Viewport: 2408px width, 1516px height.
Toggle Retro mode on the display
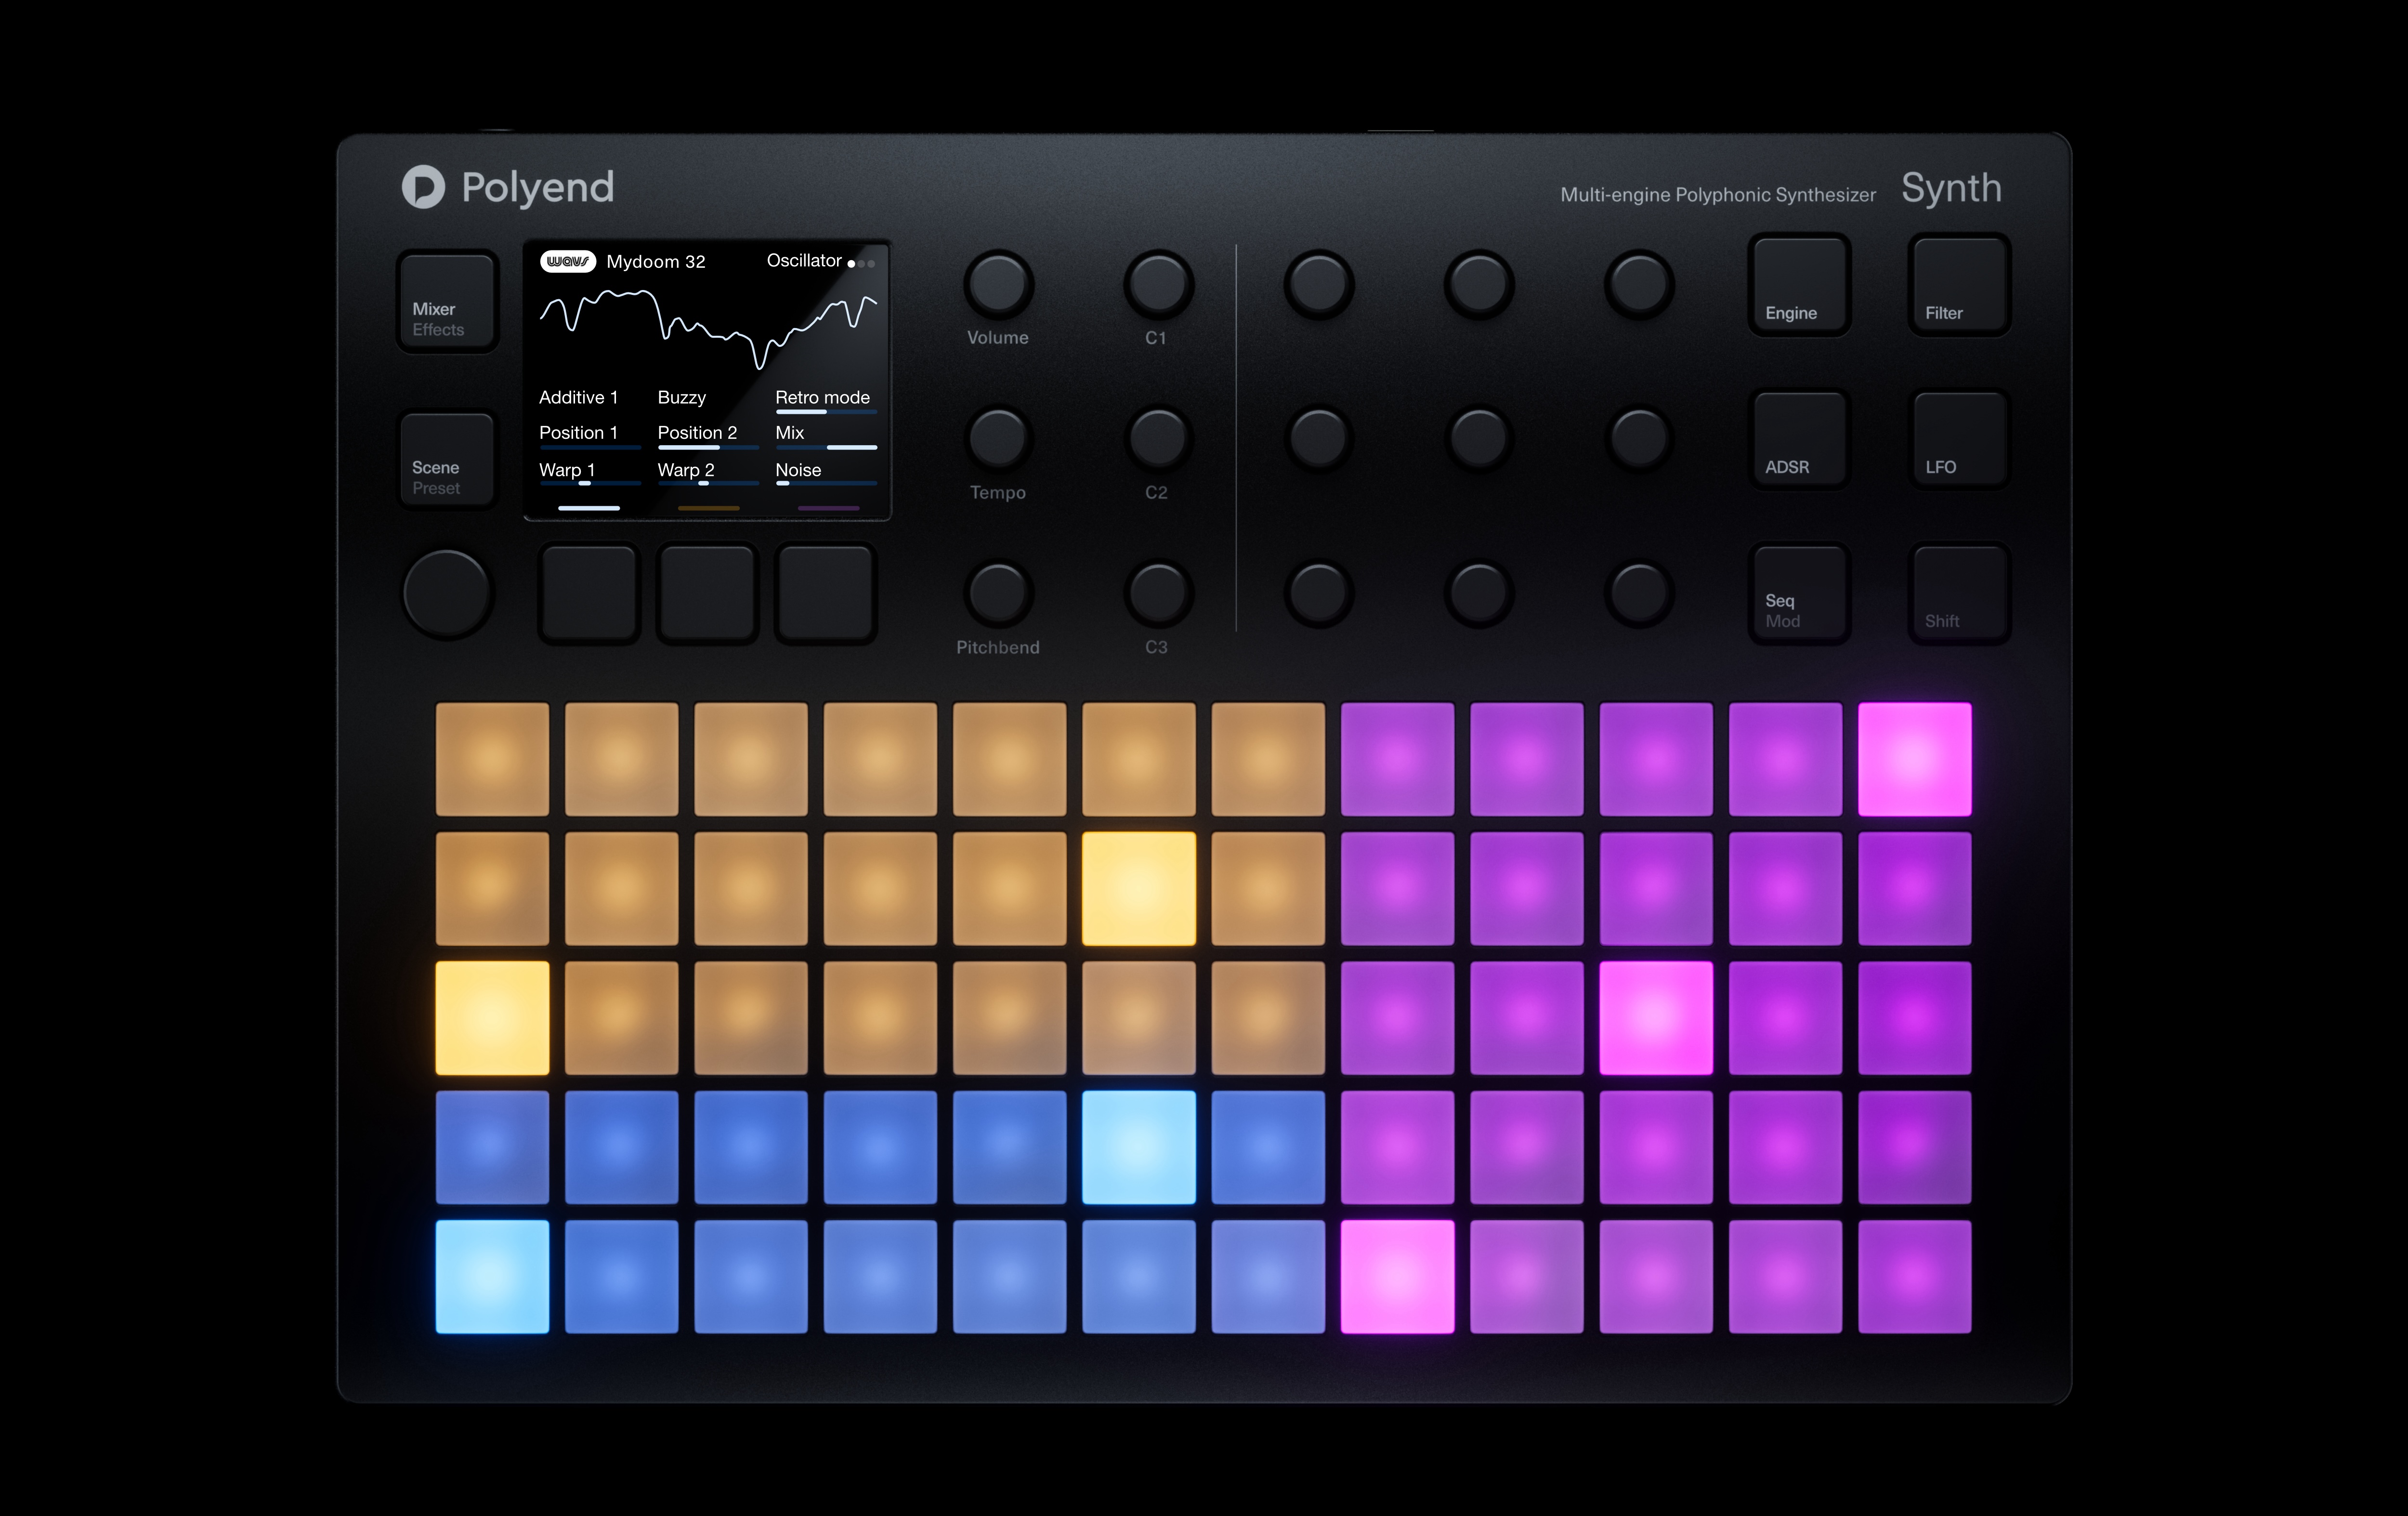(x=822, y=397)
